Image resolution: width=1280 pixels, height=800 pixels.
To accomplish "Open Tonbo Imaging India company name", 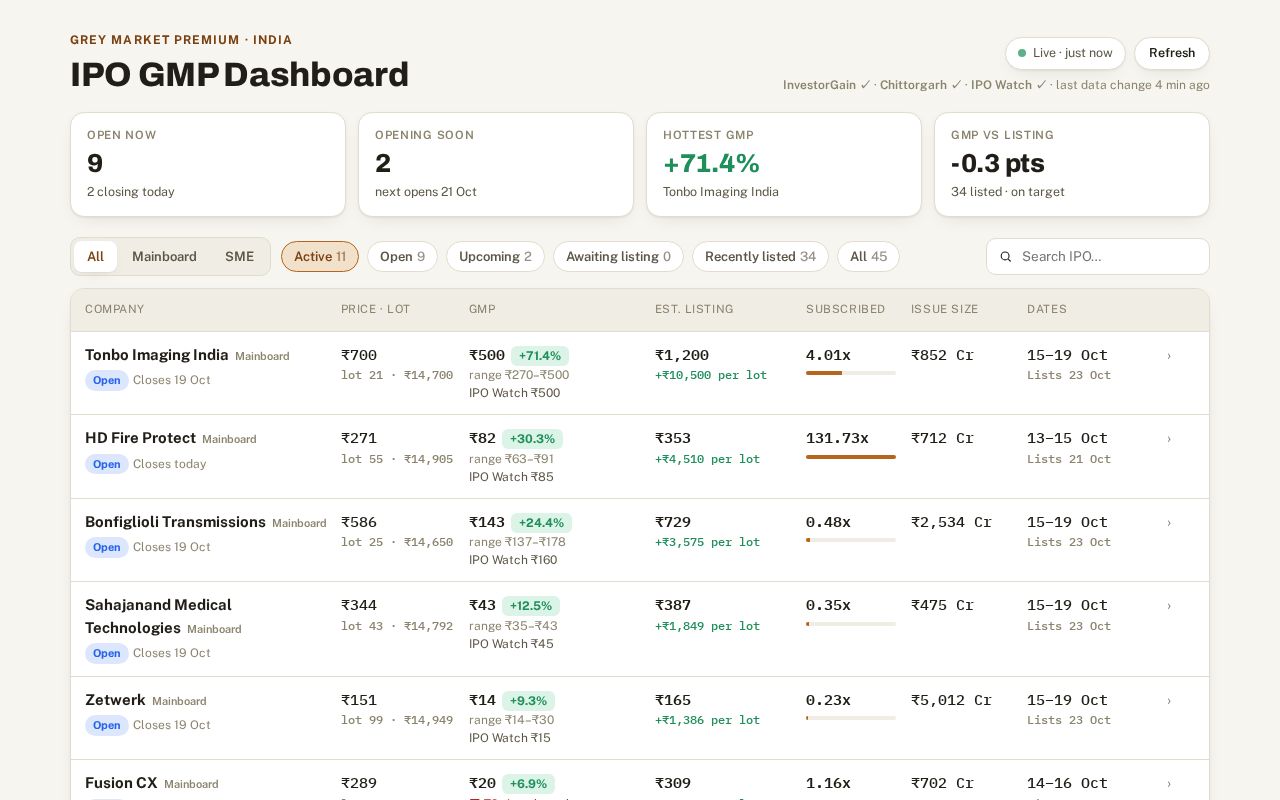I will point(157,355).
